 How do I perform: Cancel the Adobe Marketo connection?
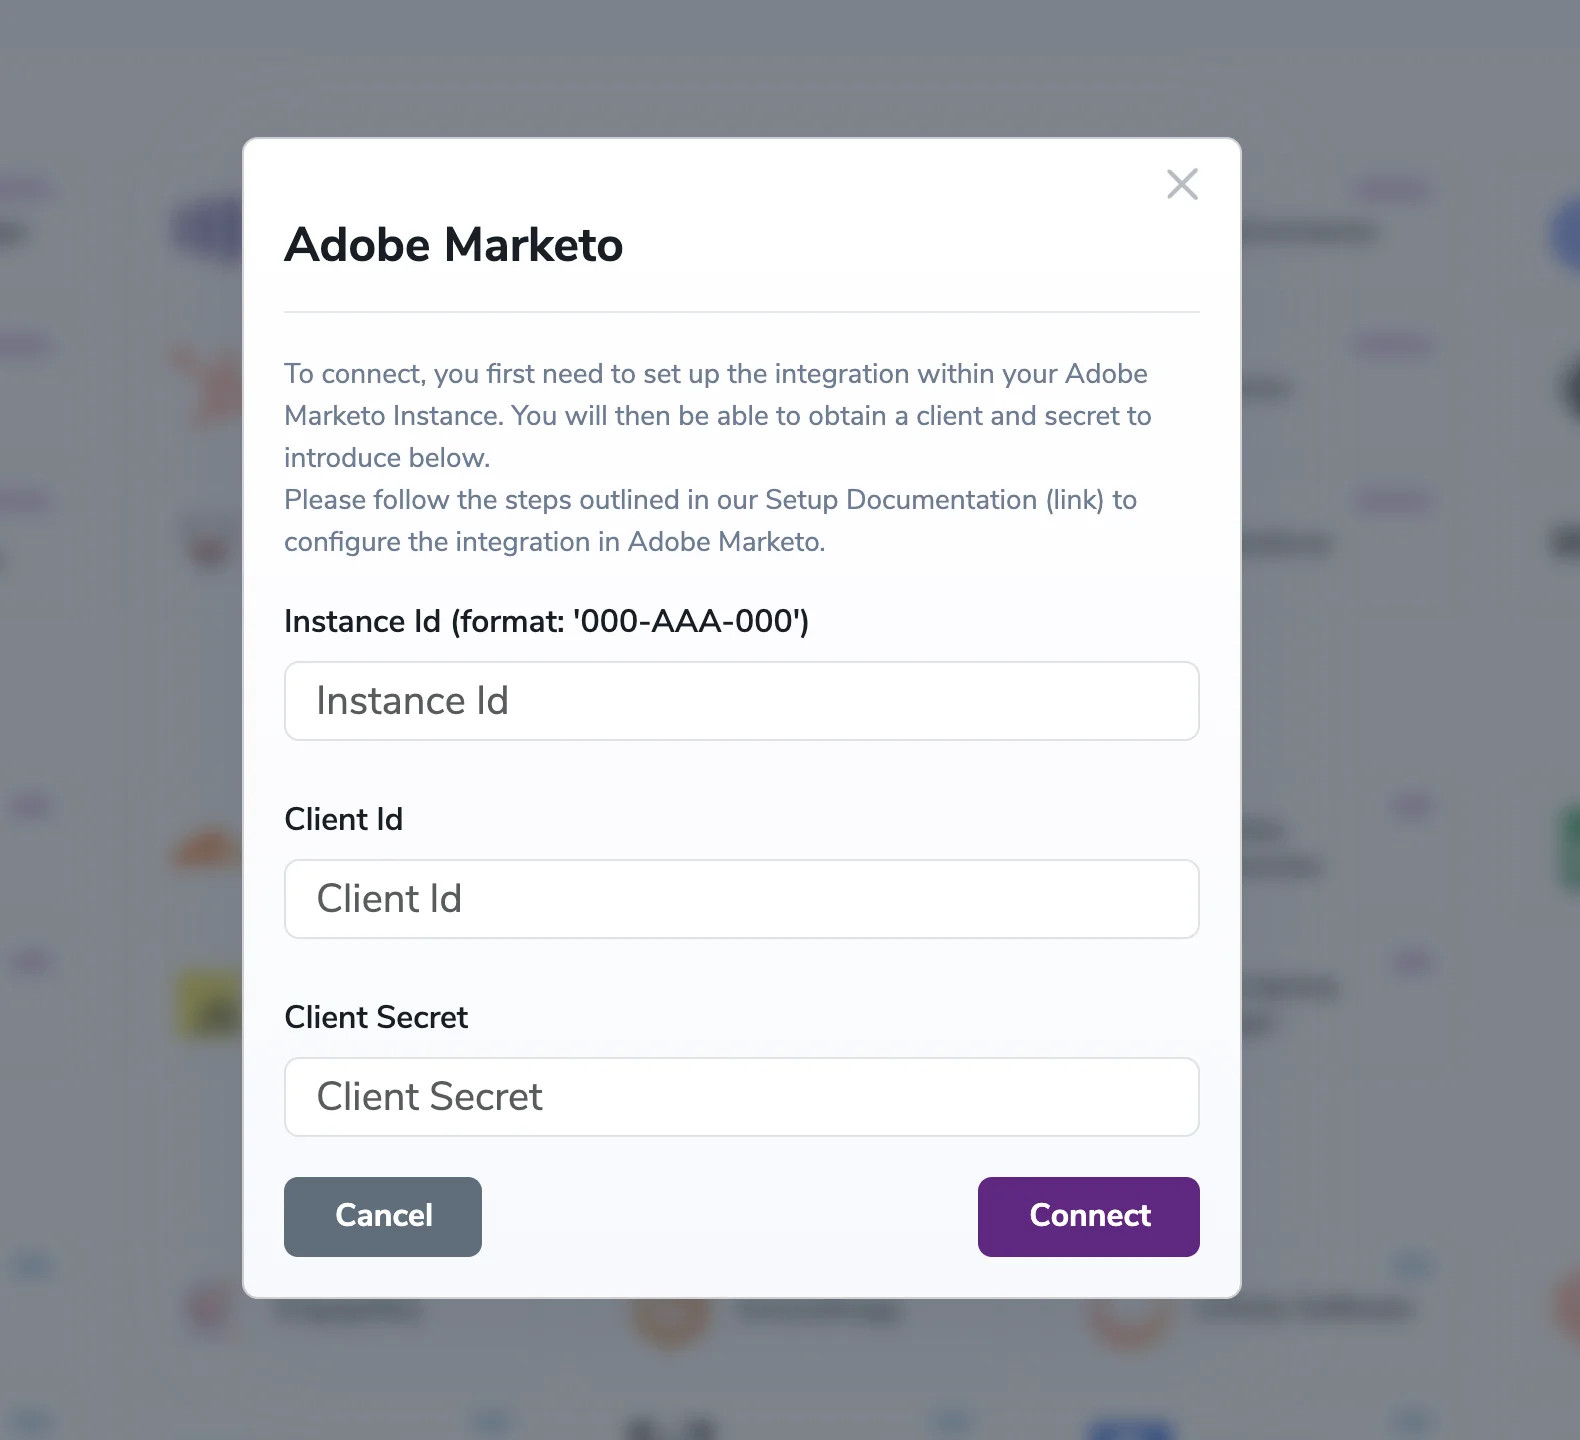point(383,1216)
